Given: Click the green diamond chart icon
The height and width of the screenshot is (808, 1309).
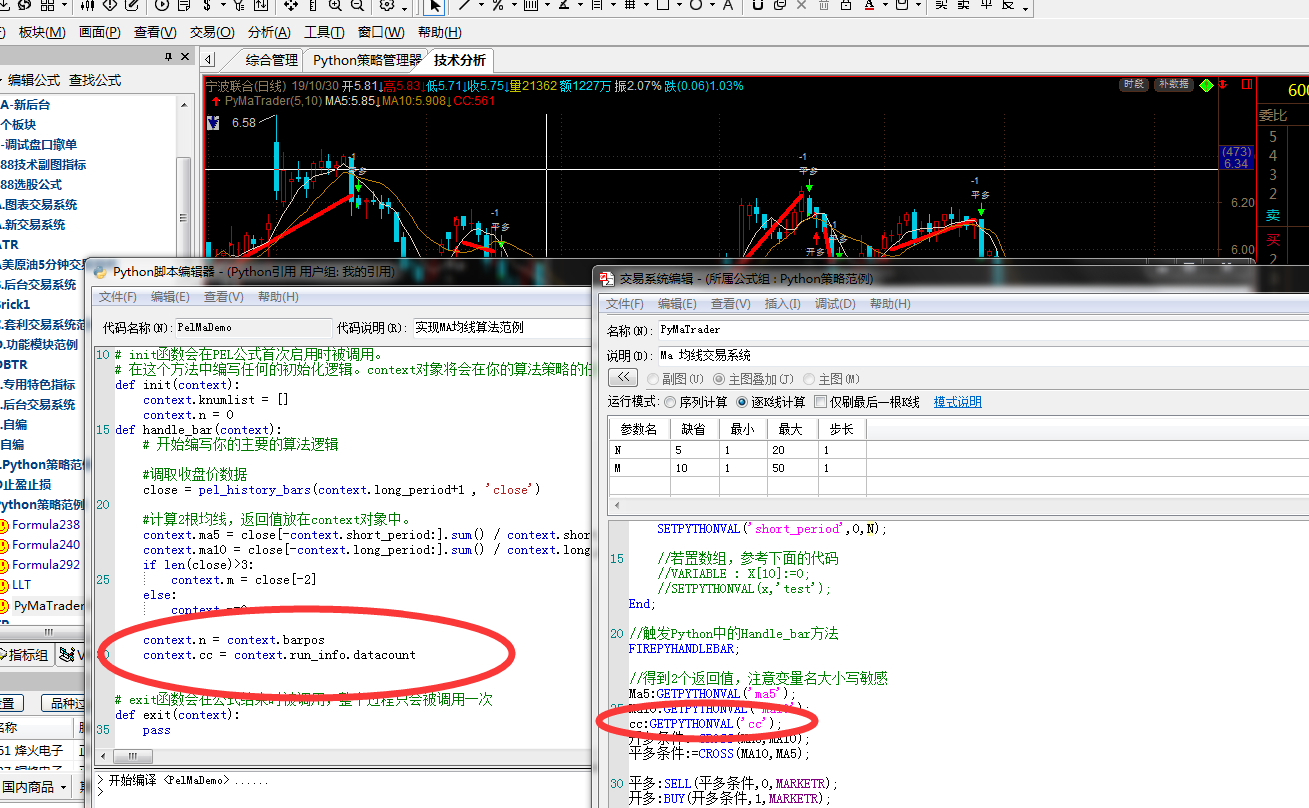Looking at the screenshot, I should point(1207,85).
